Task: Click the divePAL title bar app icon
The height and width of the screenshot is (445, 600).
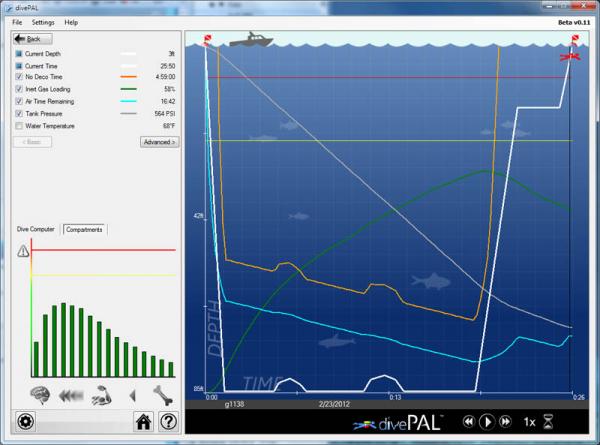Action: click(x=8, y=8)
